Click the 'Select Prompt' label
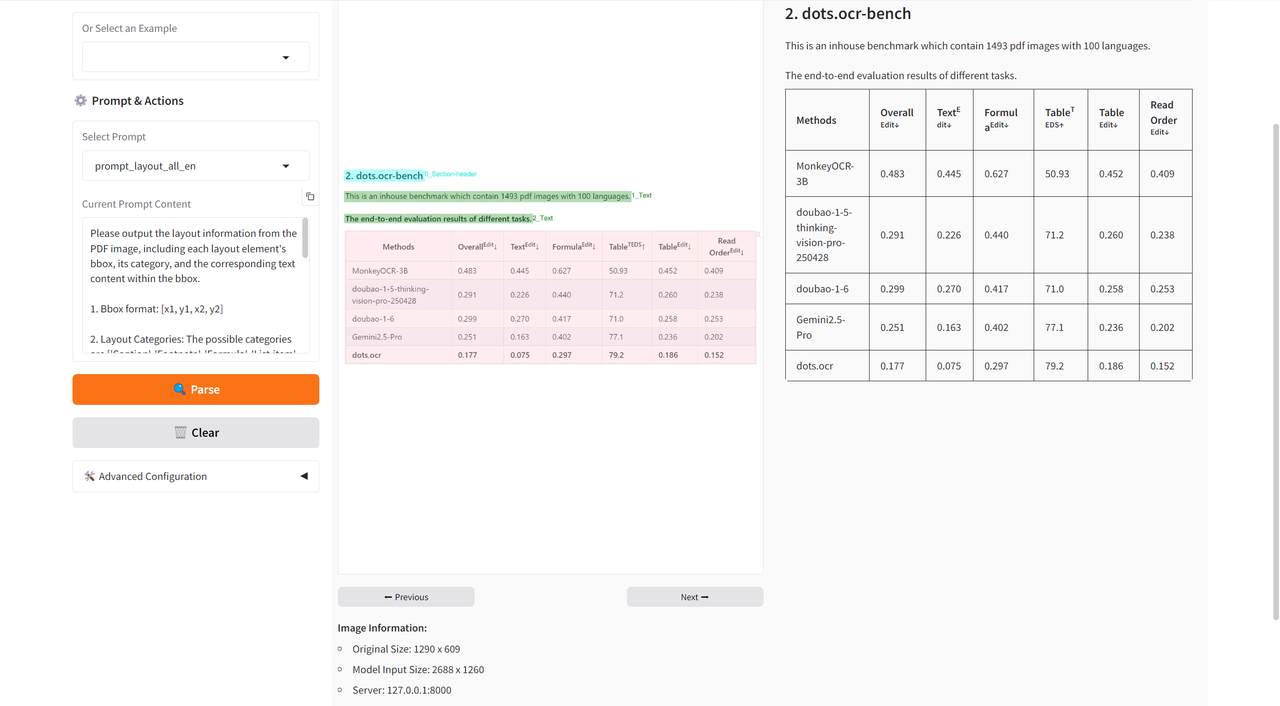The width and height of the screenshot is (1280, 706). [x=114, y=137]
